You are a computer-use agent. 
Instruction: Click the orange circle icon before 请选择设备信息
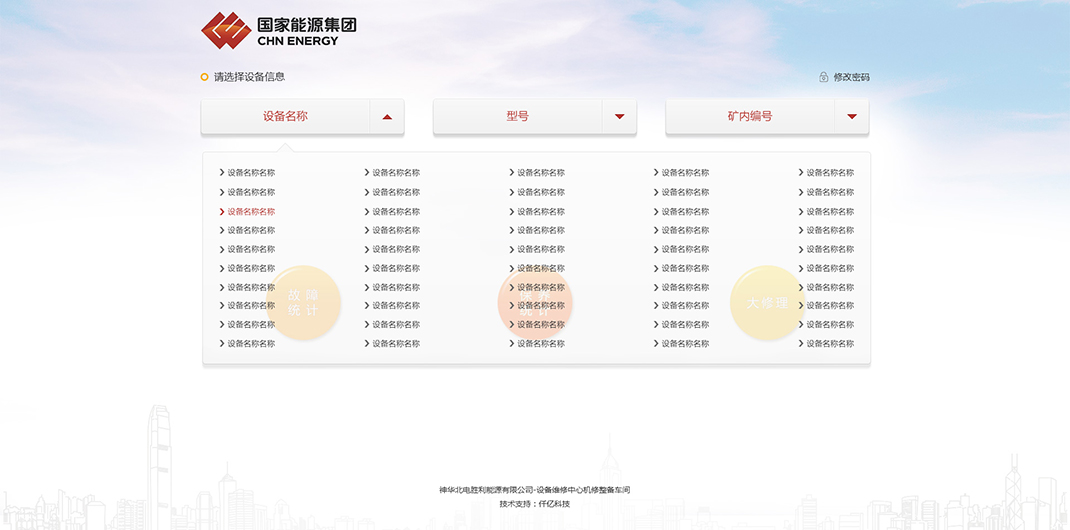coord(205,77)
